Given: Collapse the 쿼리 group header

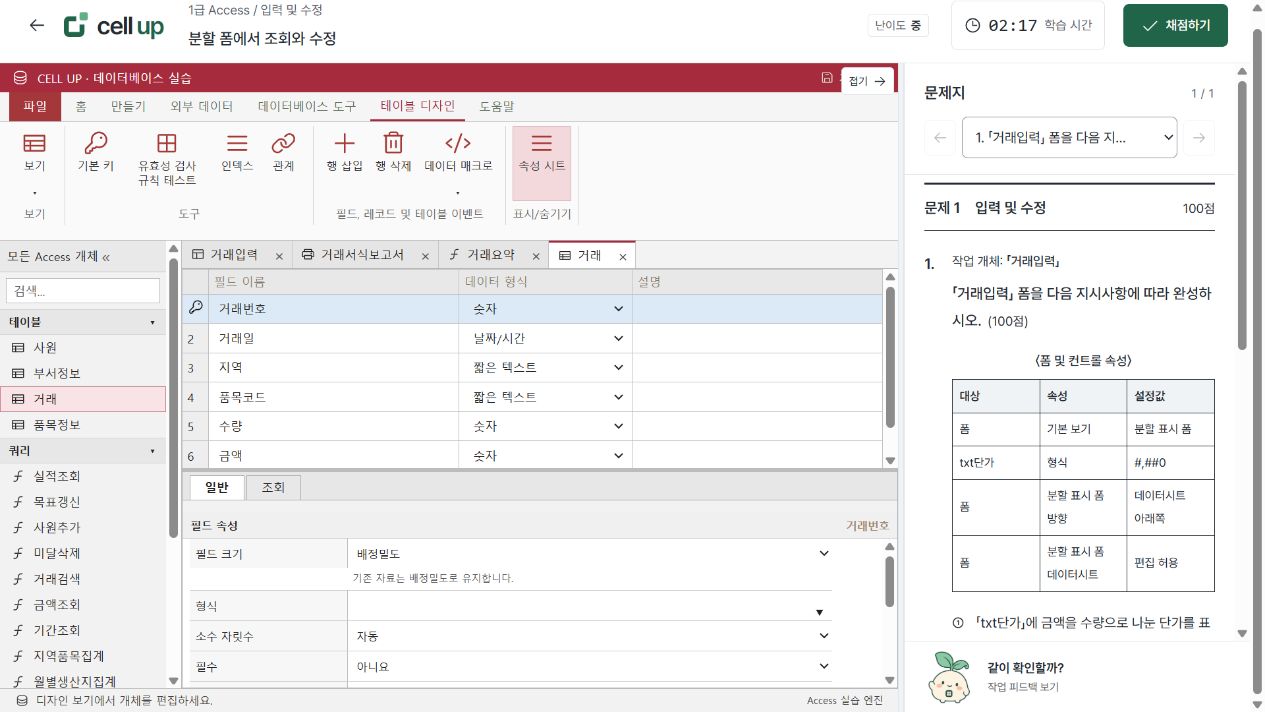Looking at the screenshot, I should (x=83, y=451).
